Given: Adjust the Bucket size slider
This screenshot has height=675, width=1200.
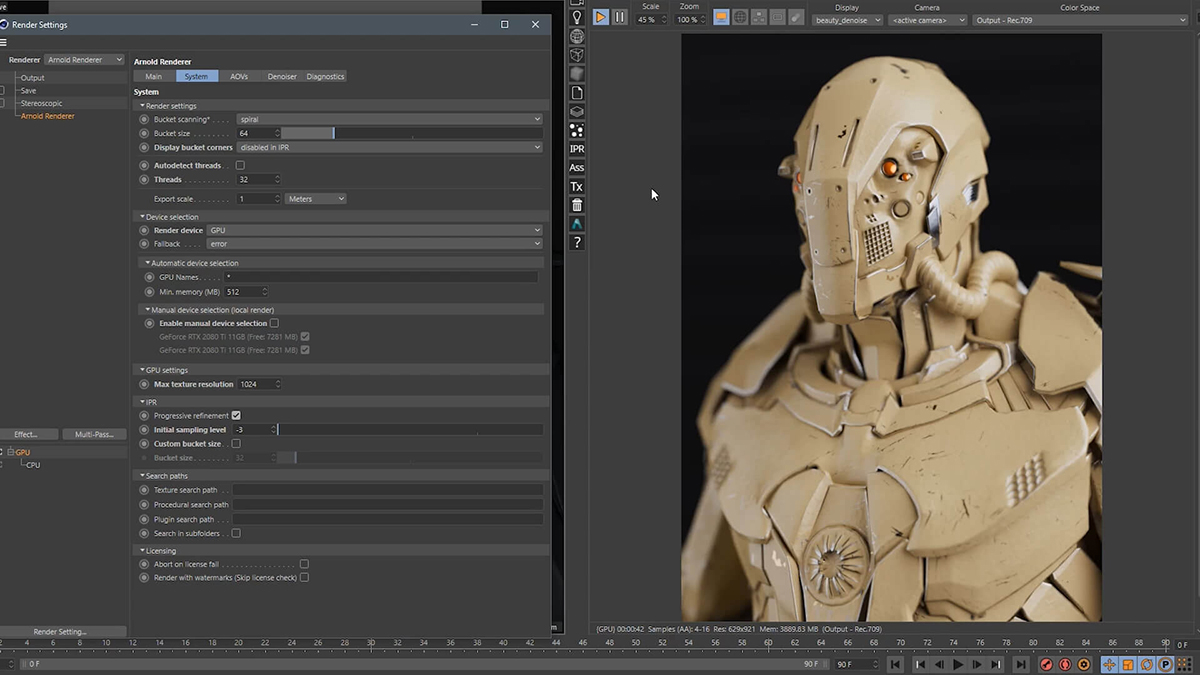Looking at the screenshot, I should click(x=412, y=133).
